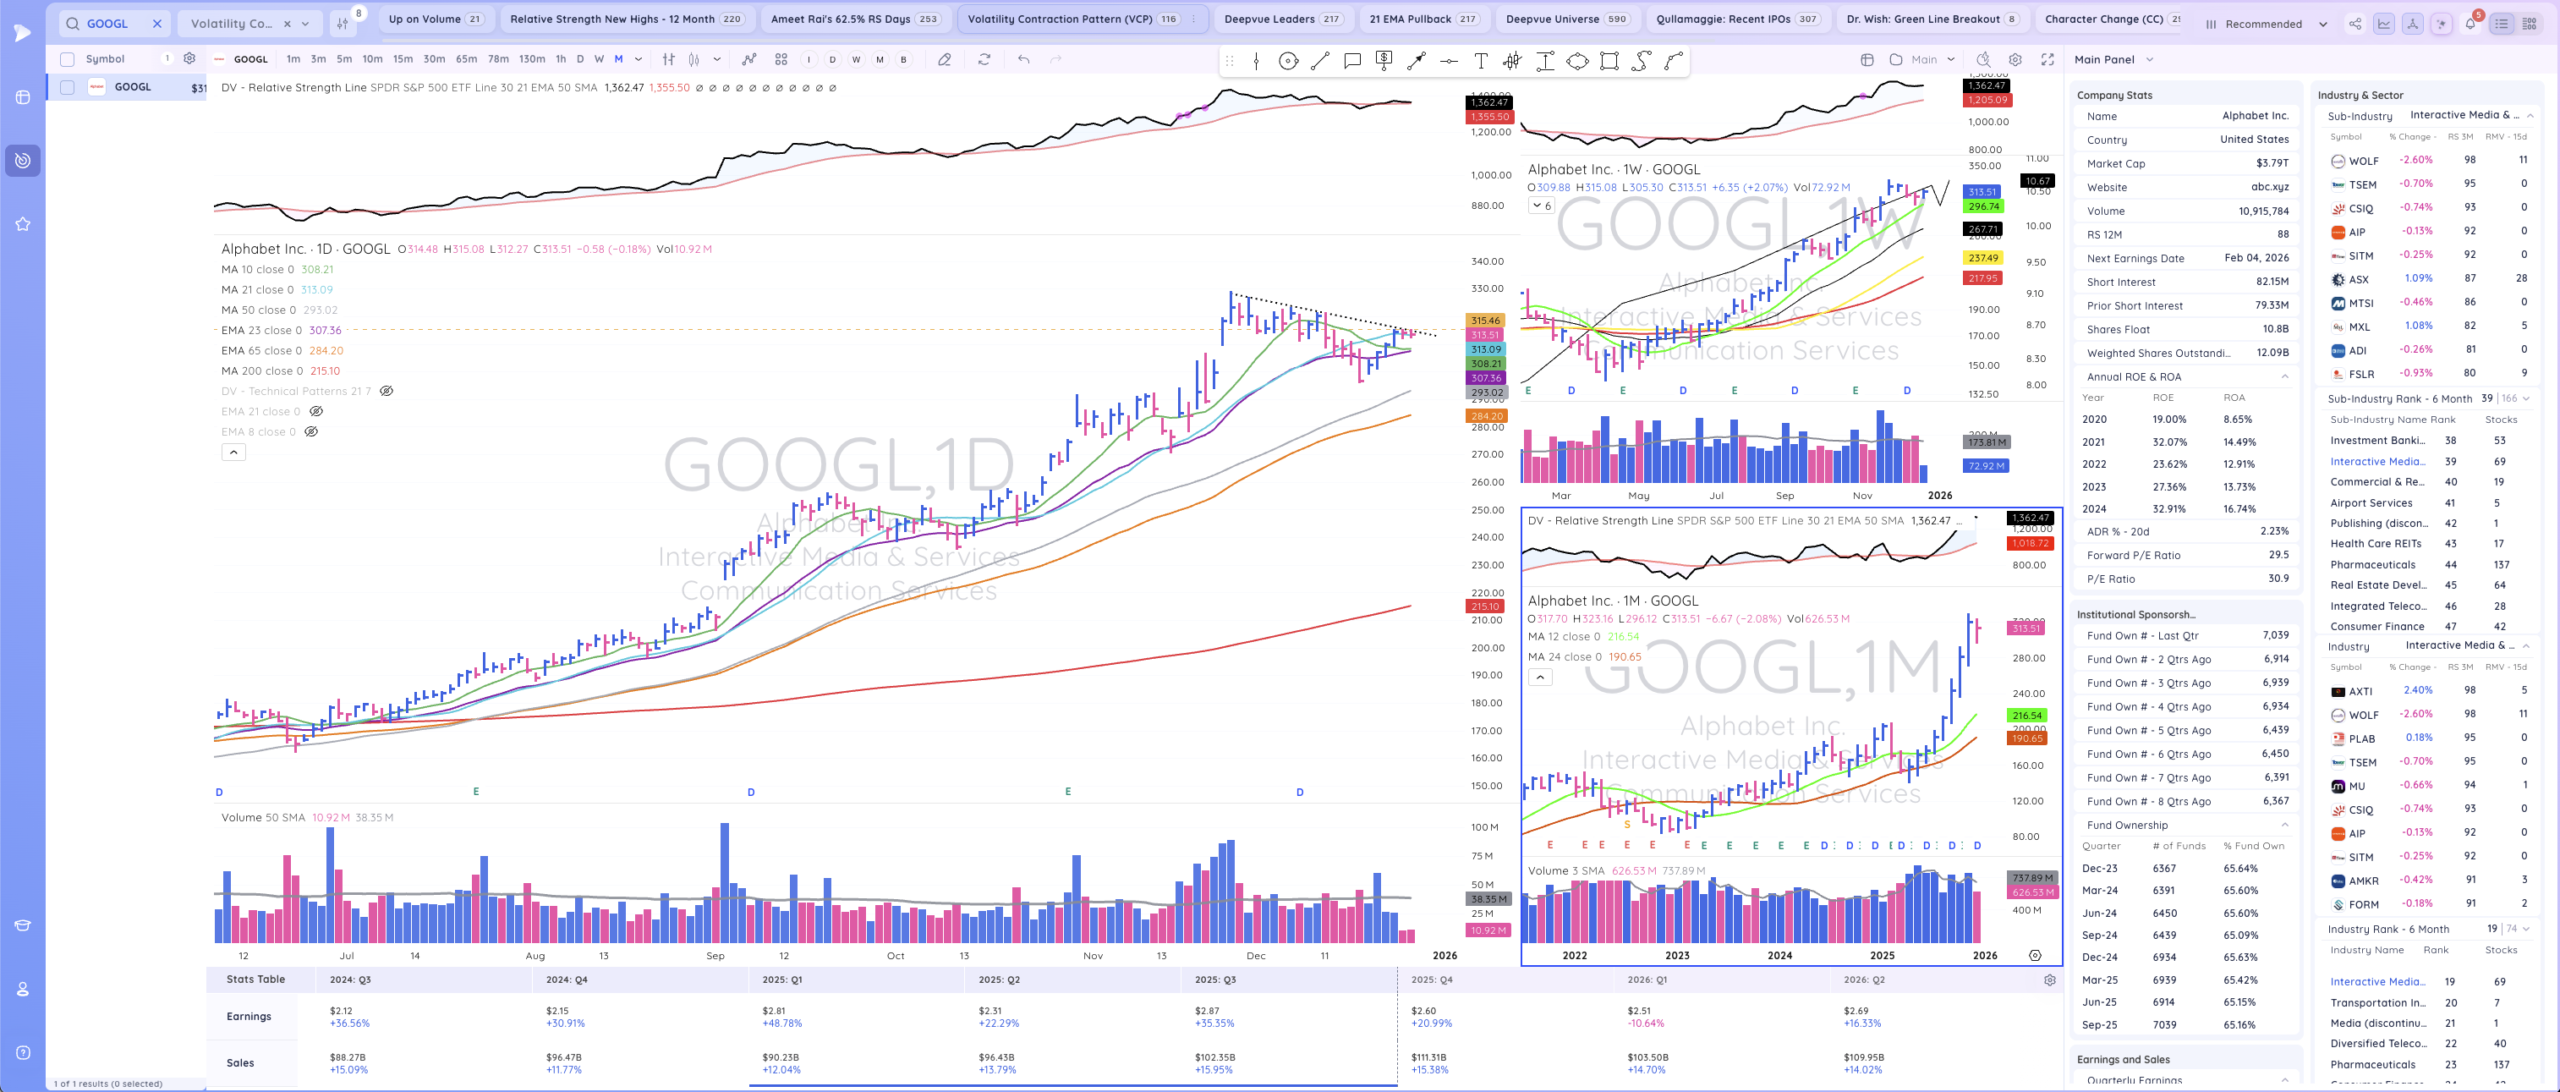Image resolution: width=2560 pixels, height=1092 pixels.
Task: Click the callout comment drawing tool
Action: [1352, 61]
